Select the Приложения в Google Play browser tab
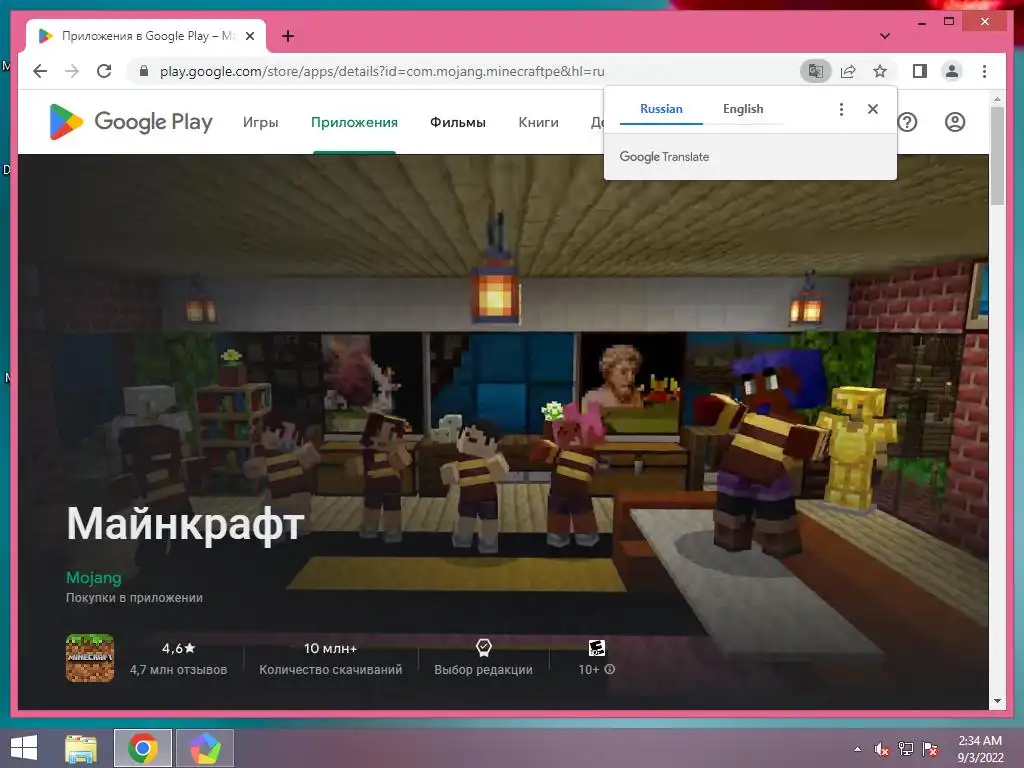1024x768 pixels. point(146,36)
